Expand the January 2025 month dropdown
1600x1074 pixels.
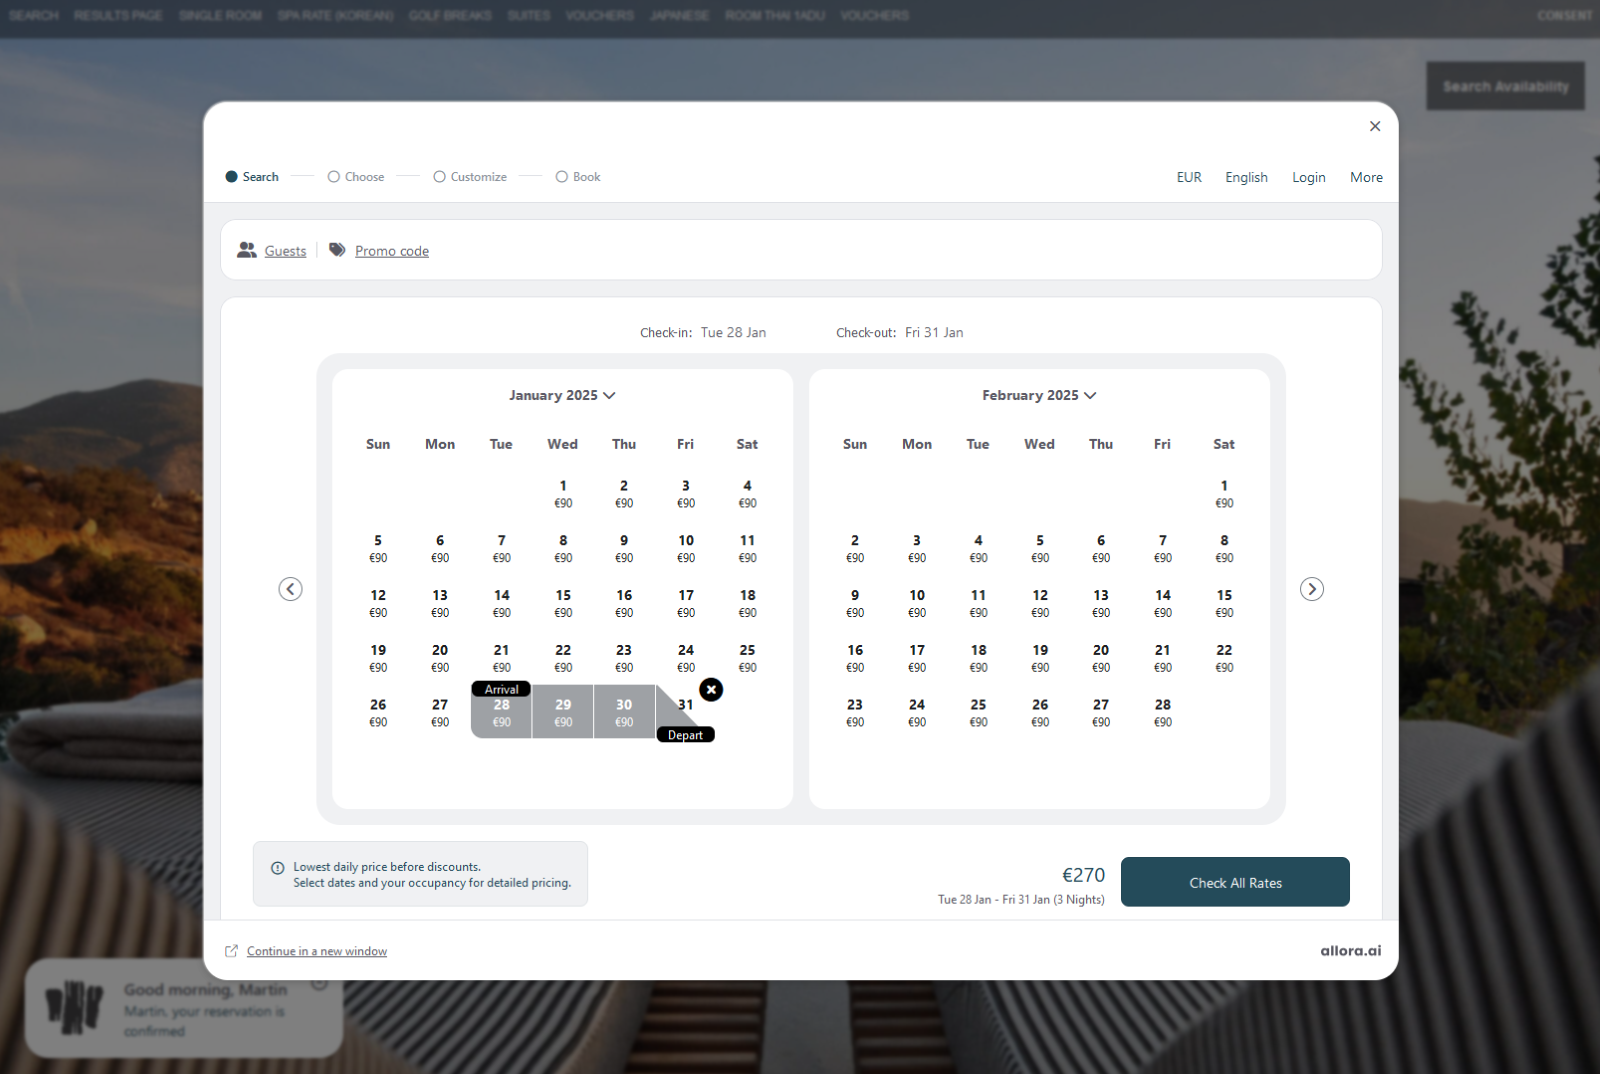tap(562, 395)
